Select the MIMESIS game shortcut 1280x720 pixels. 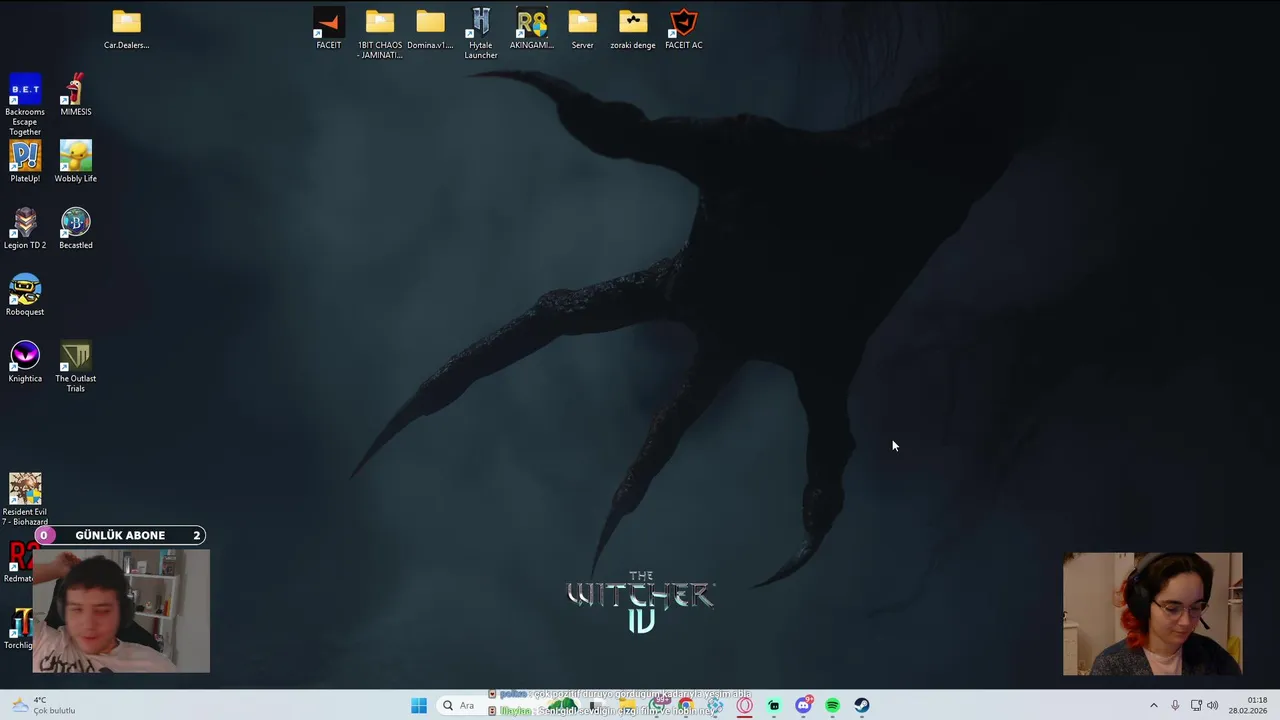(76, 96)
